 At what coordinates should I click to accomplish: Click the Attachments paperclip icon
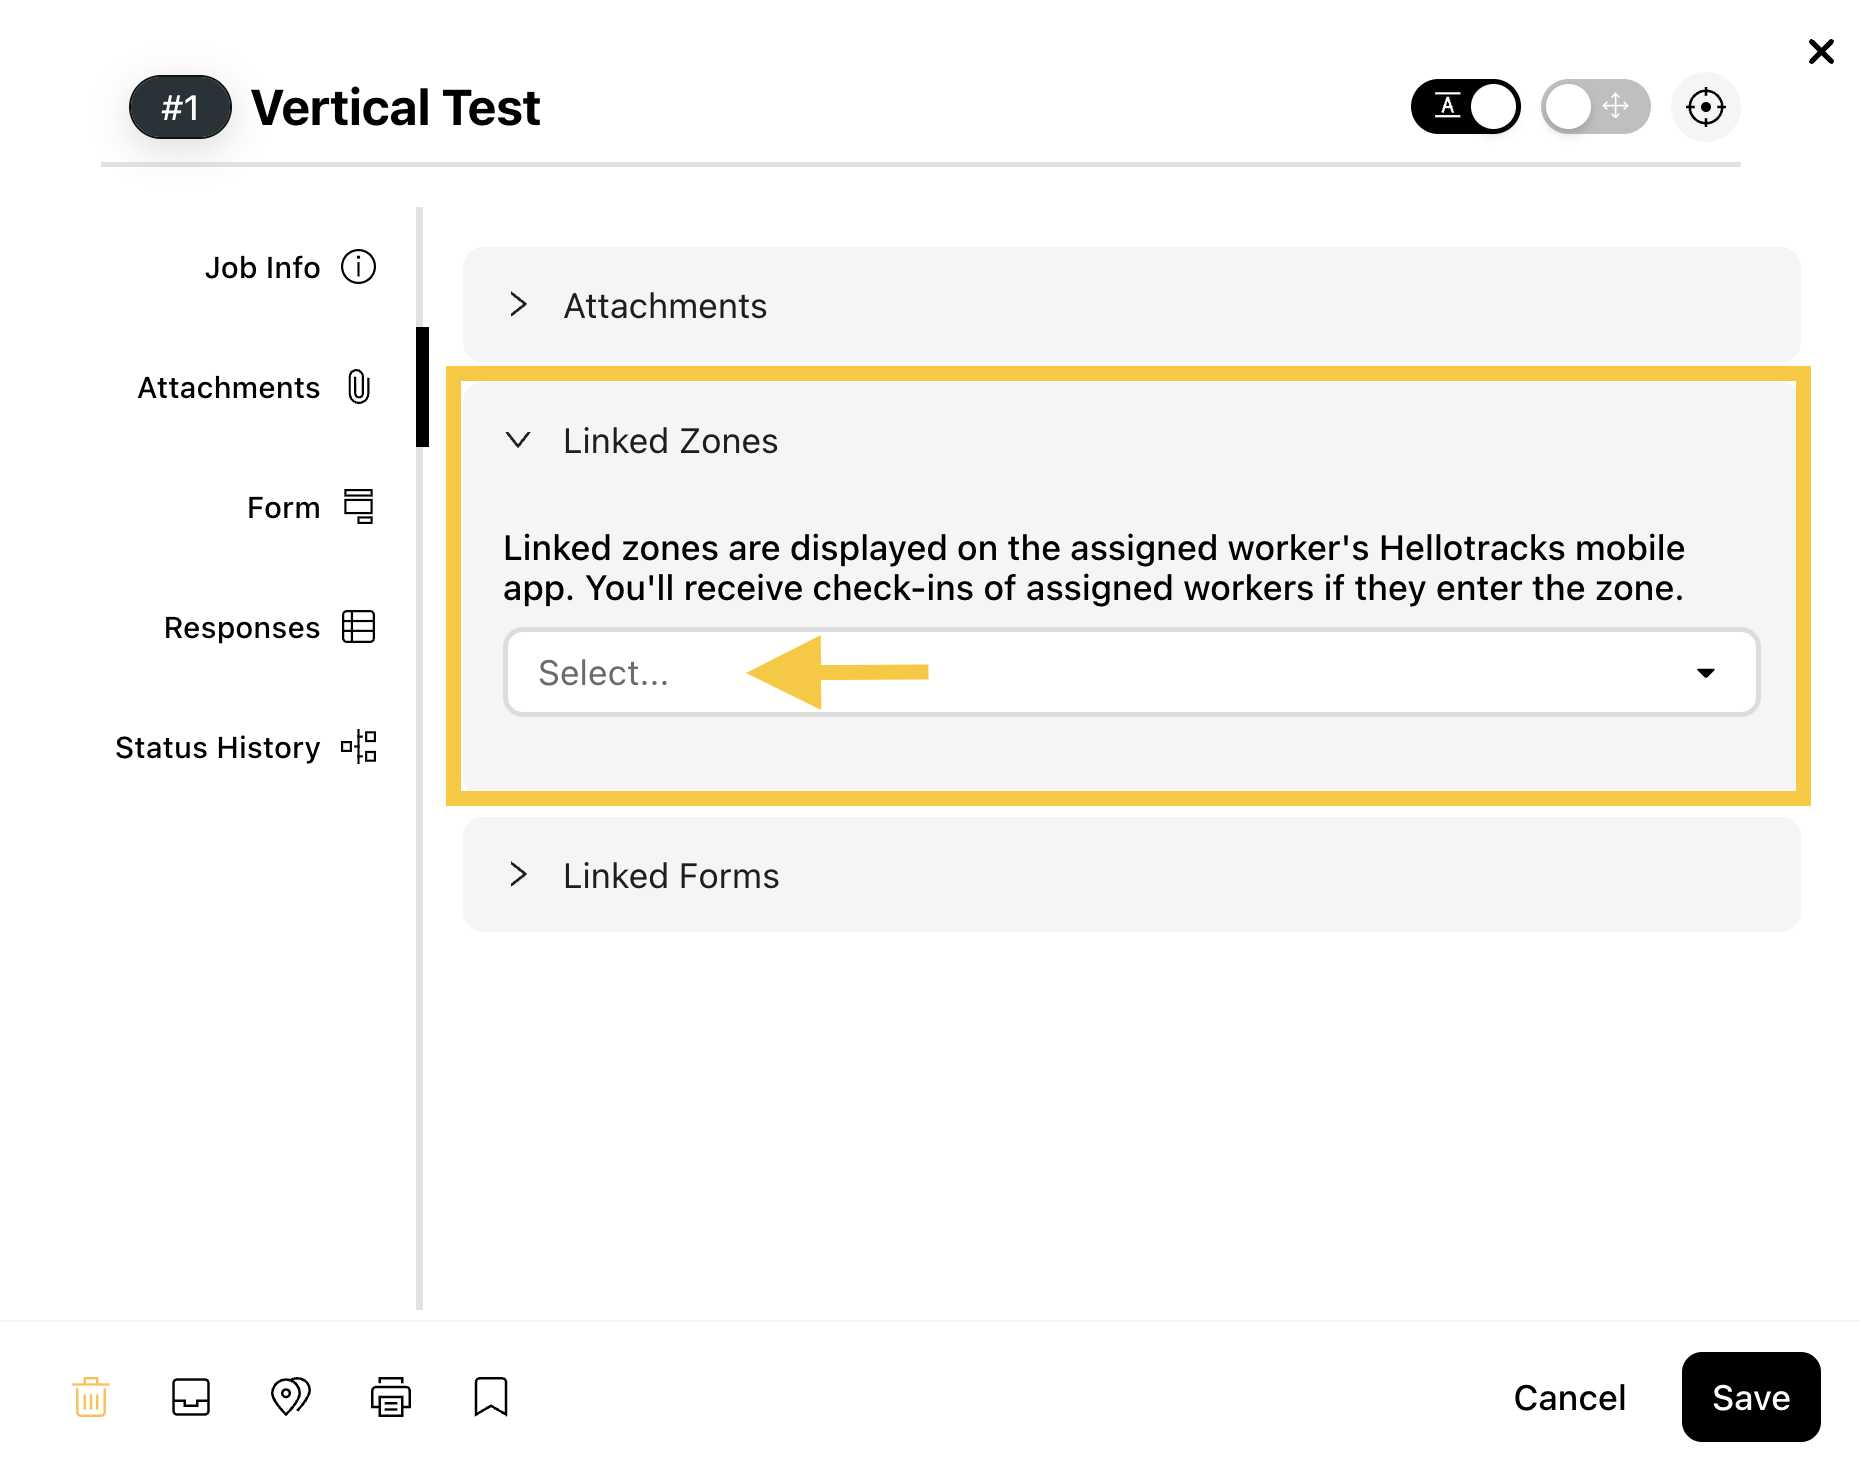(x=359, y=387)
